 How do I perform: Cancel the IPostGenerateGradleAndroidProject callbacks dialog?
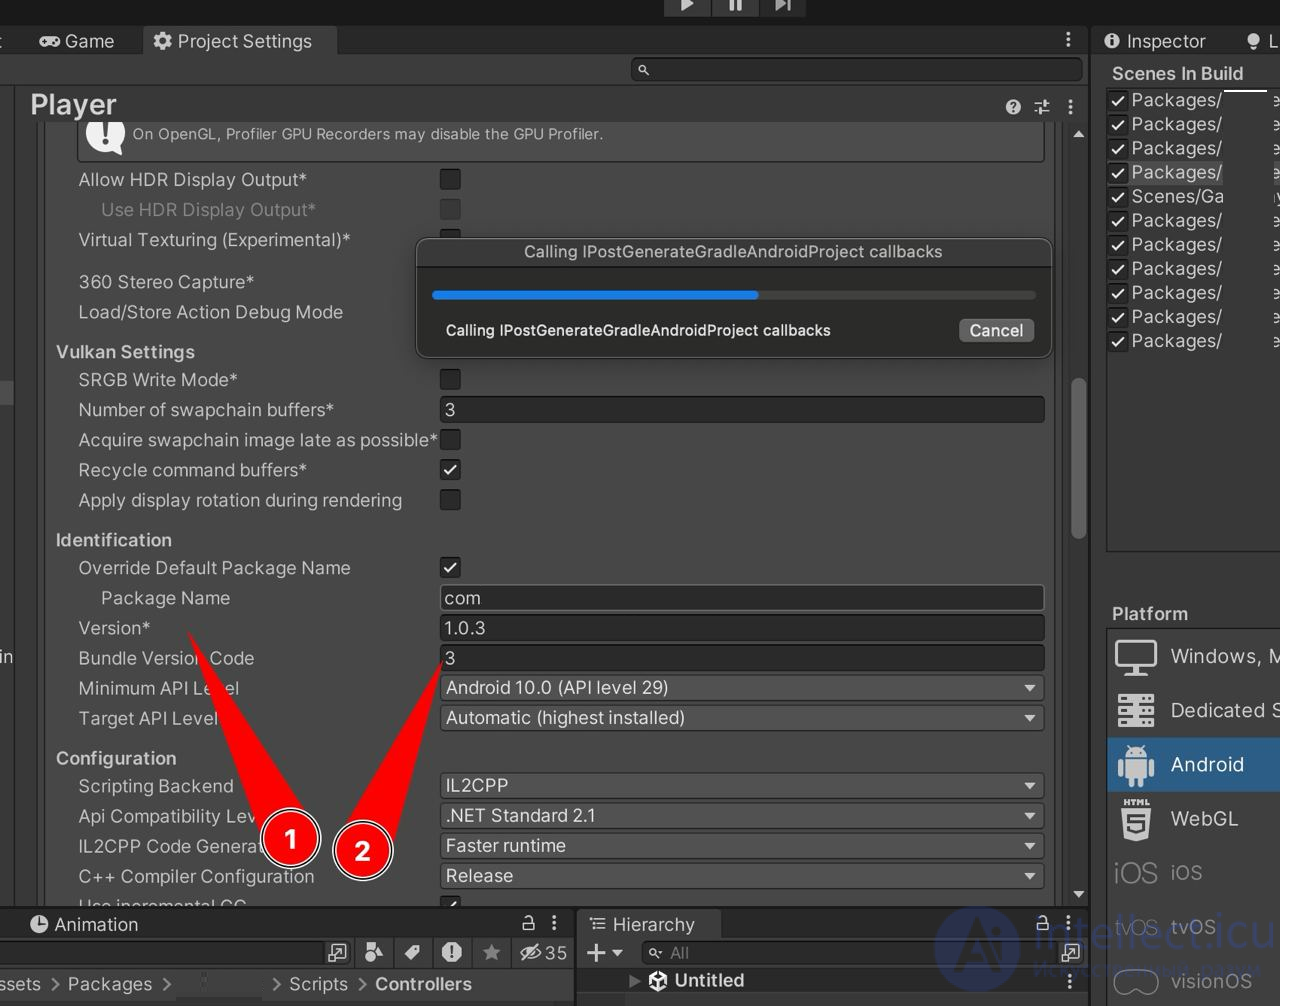coord(996,330)
